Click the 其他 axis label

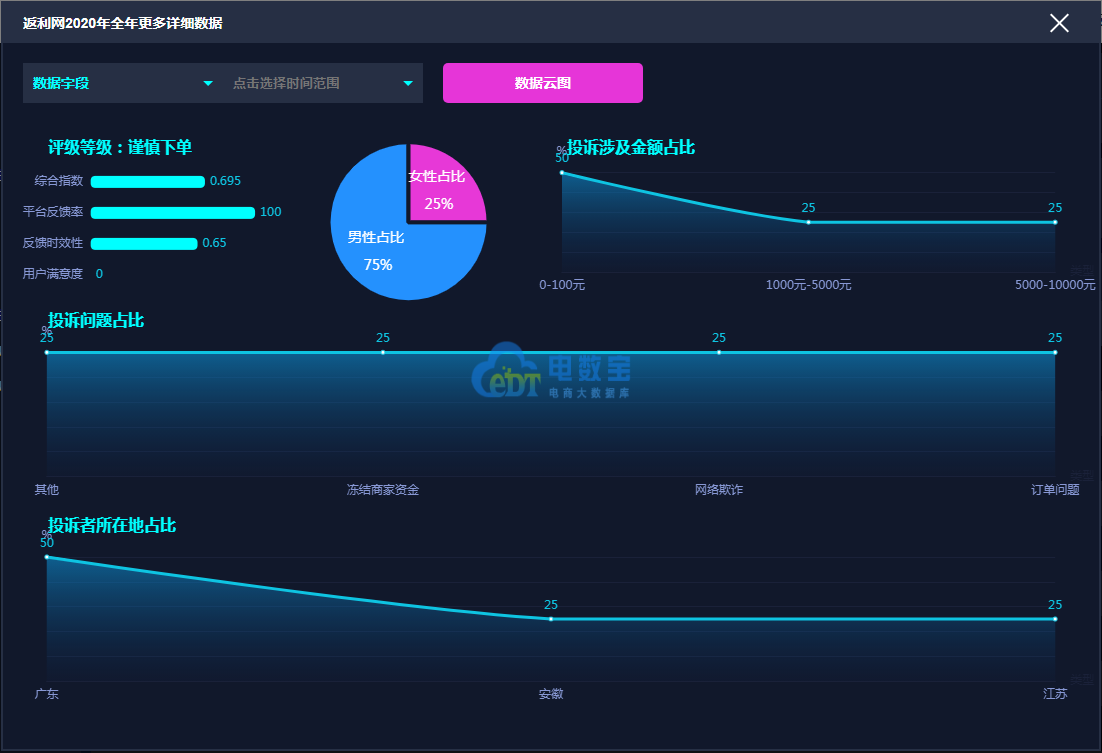[47, 489]
